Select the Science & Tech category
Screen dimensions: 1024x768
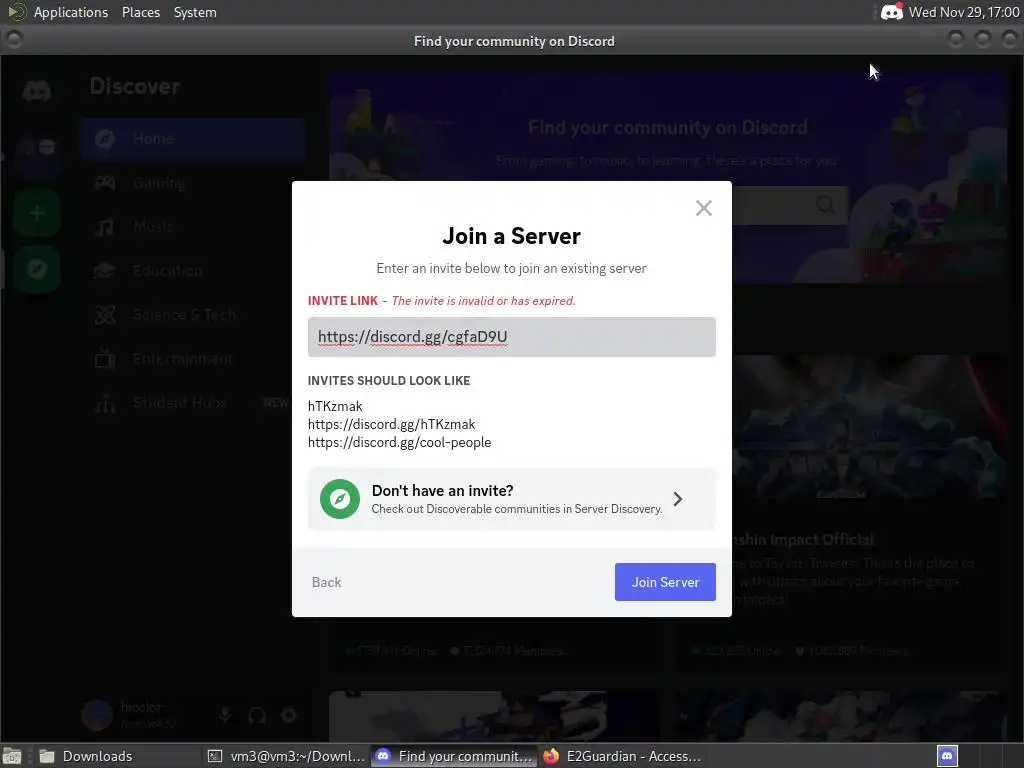point(192,315)
